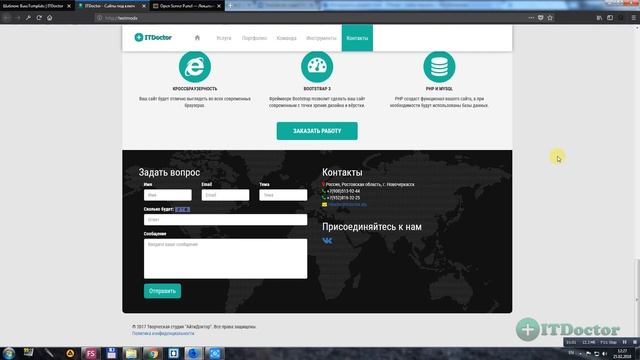Image resolution: width=640 pixels, height=360 pixels.
Task: Select the highlighted Контакты menu item
Action: (x=357, y=38)
